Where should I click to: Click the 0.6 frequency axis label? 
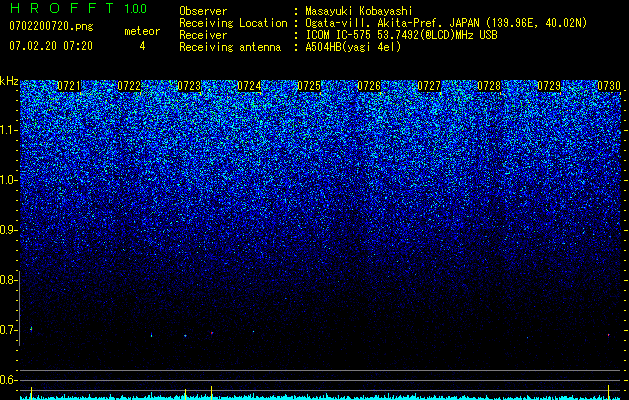8,380
